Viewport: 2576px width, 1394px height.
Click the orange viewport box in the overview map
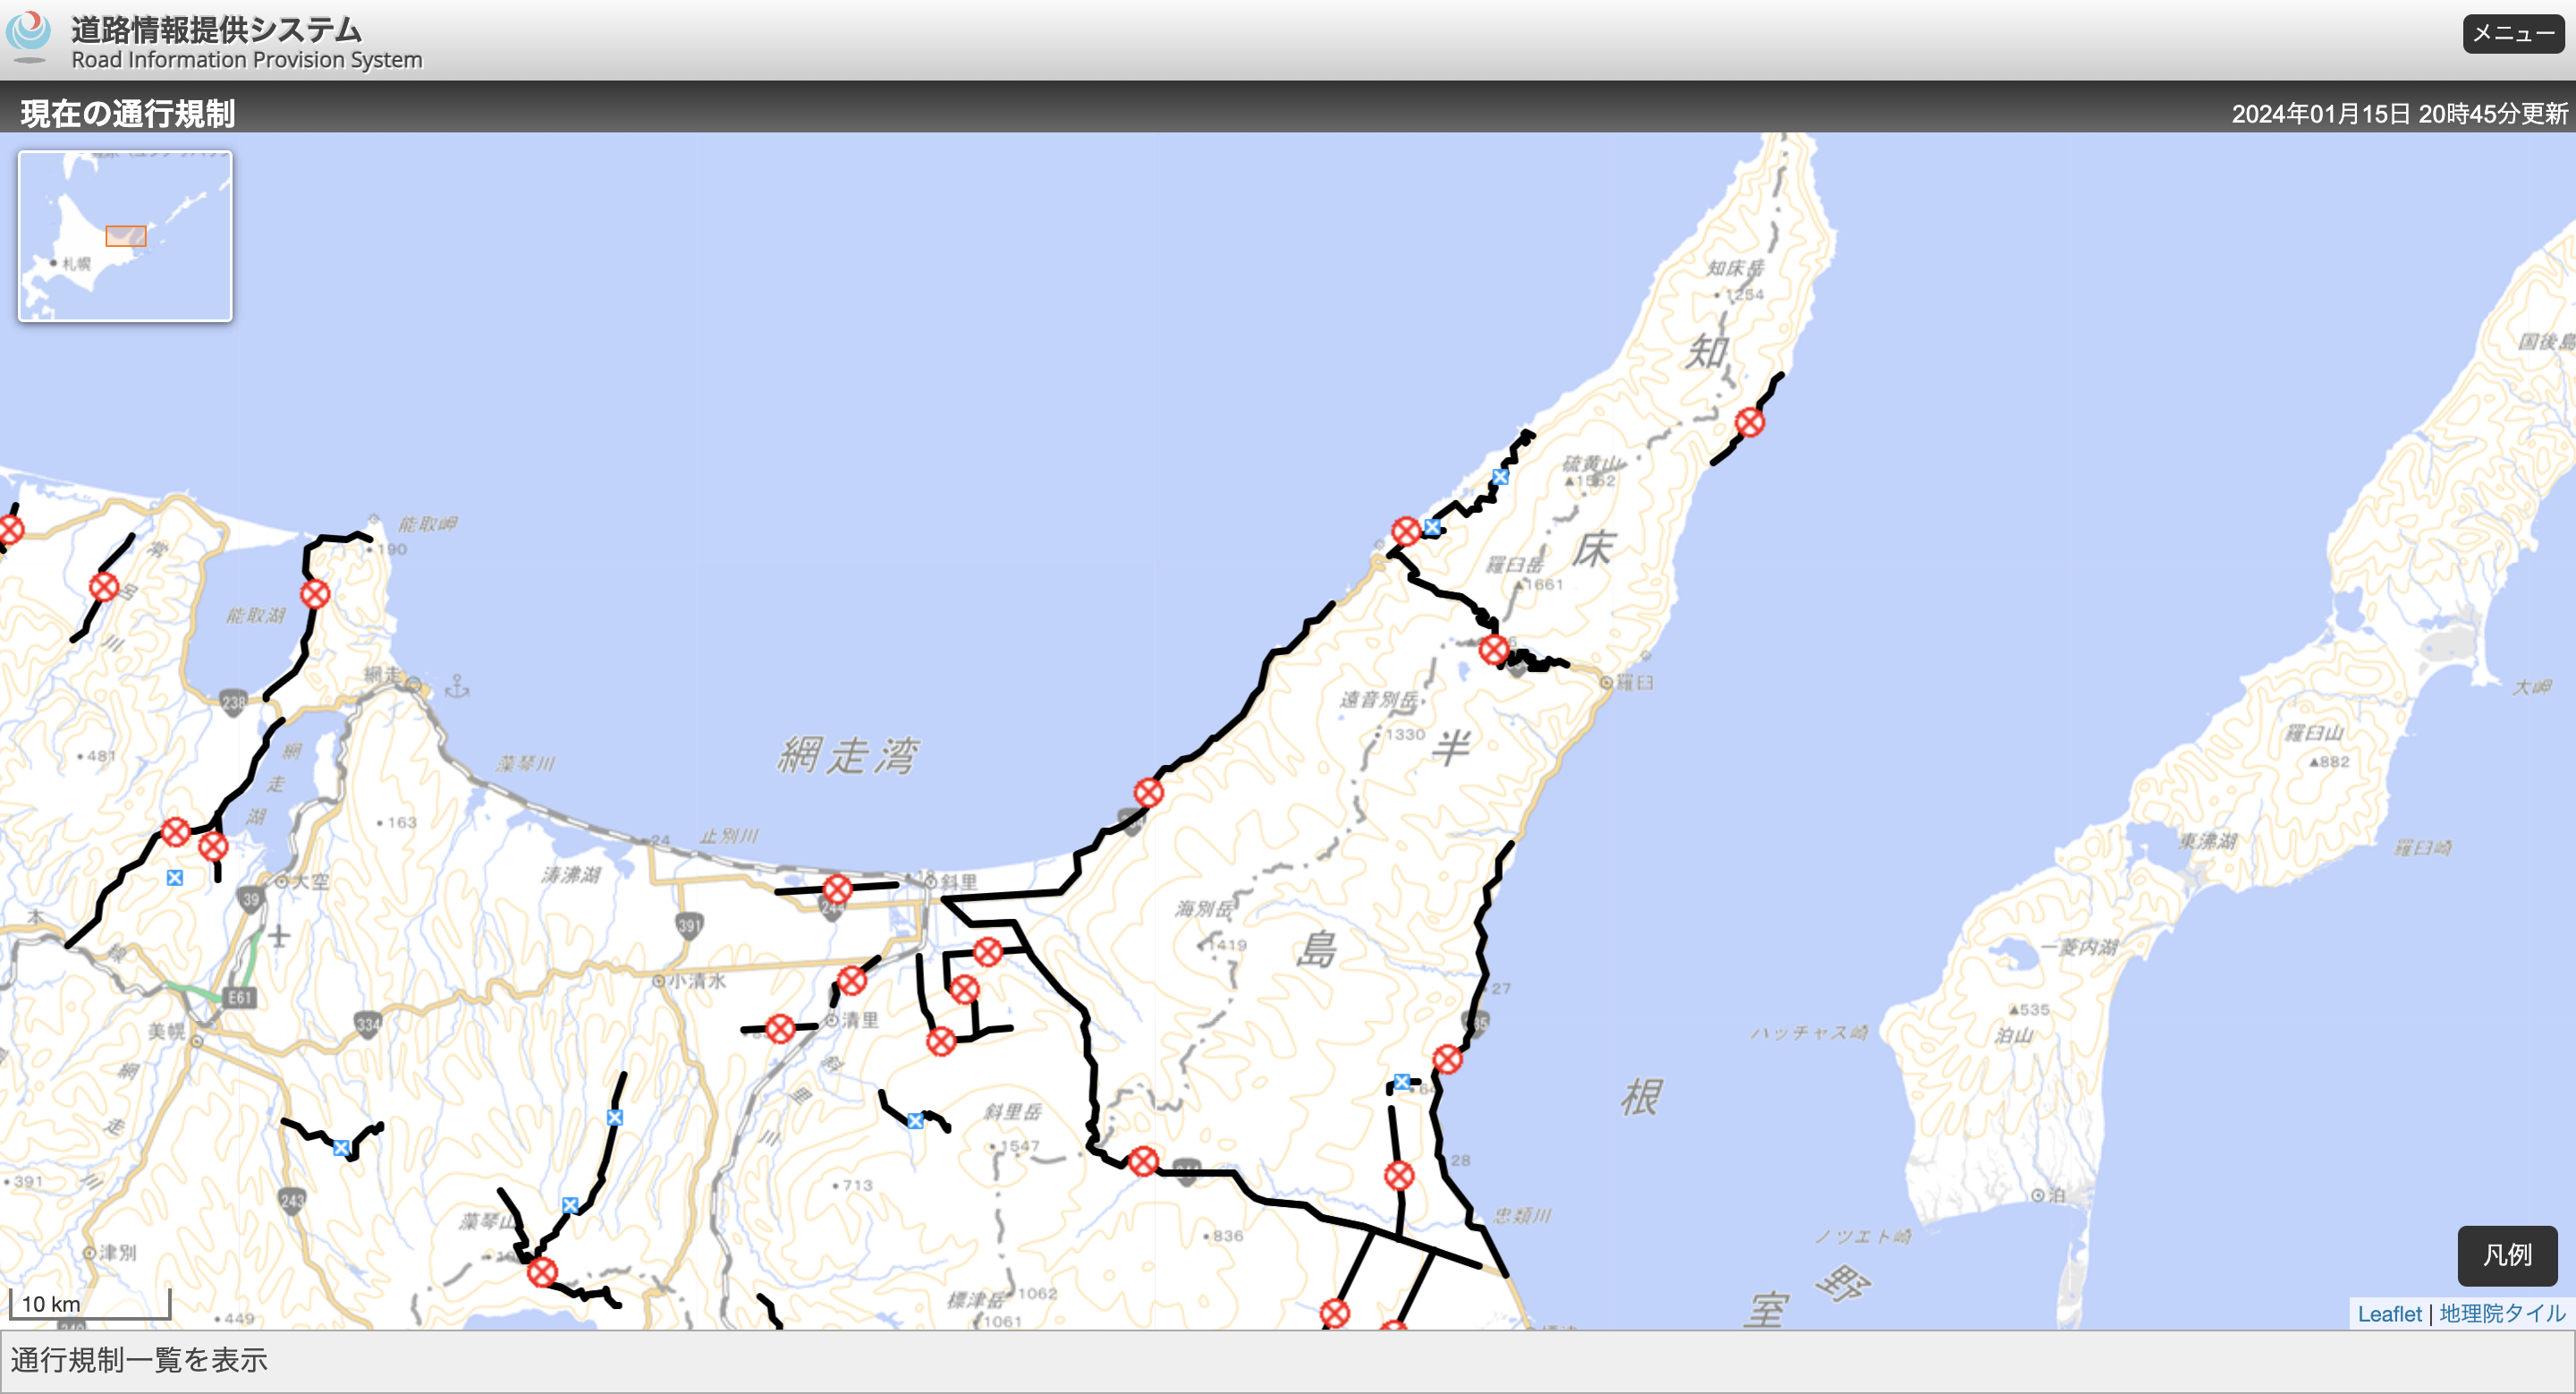pyautogui.click(x=126, y=235)
